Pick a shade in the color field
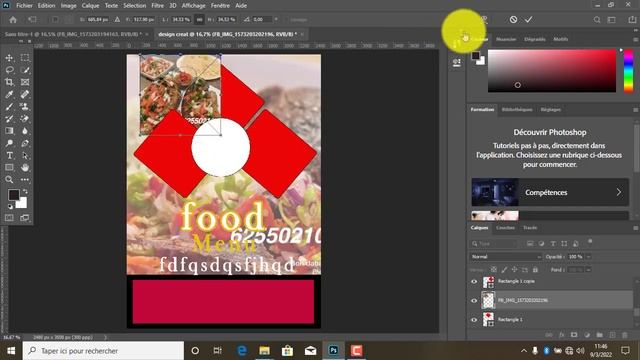This screenshot has width=640, height=360. coord(552,71)
